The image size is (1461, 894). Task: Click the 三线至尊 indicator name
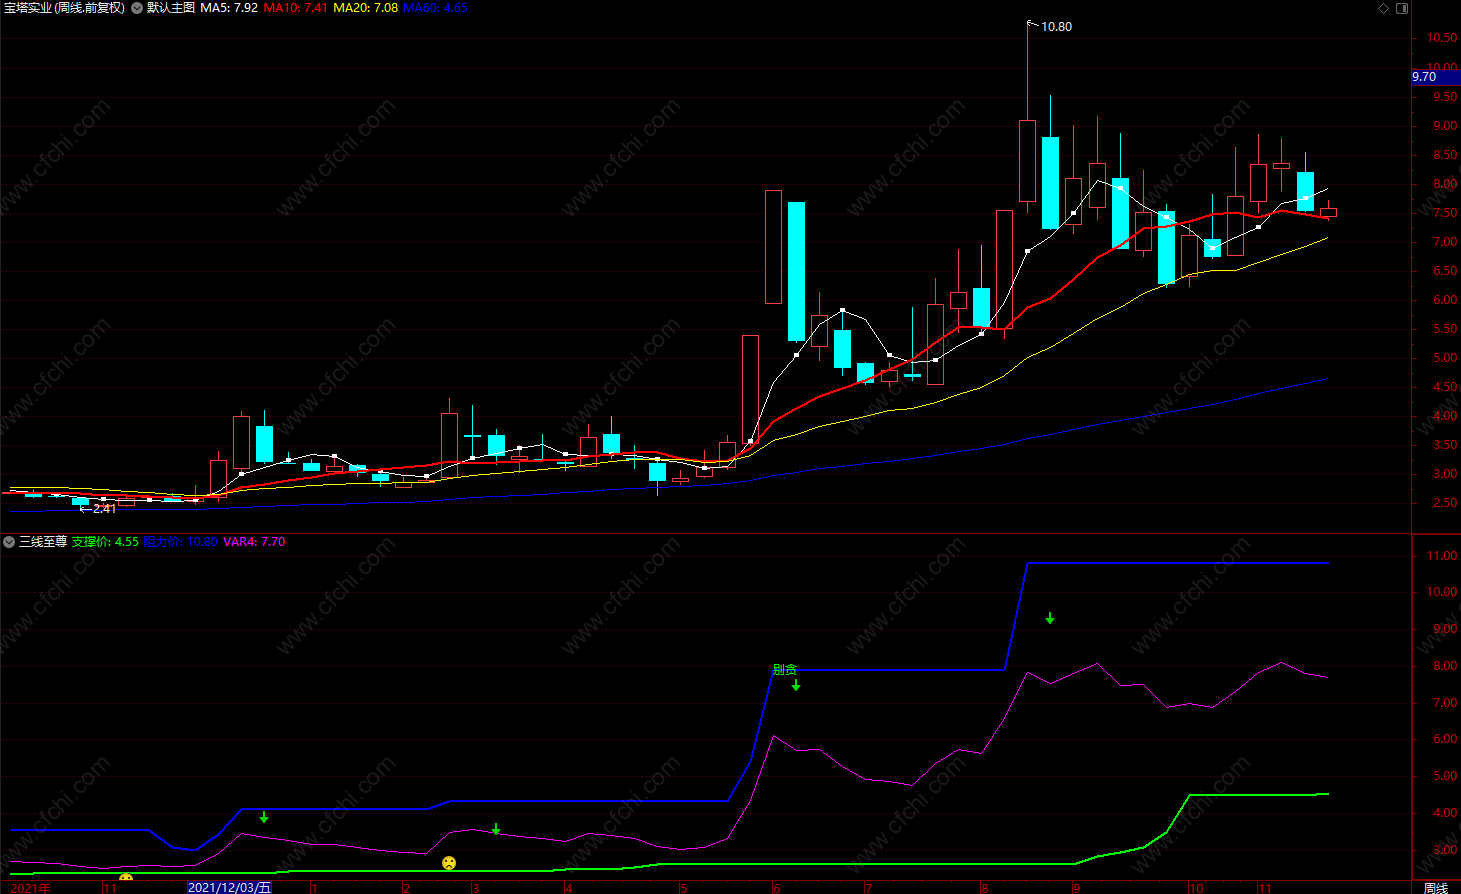click(43, 542)
